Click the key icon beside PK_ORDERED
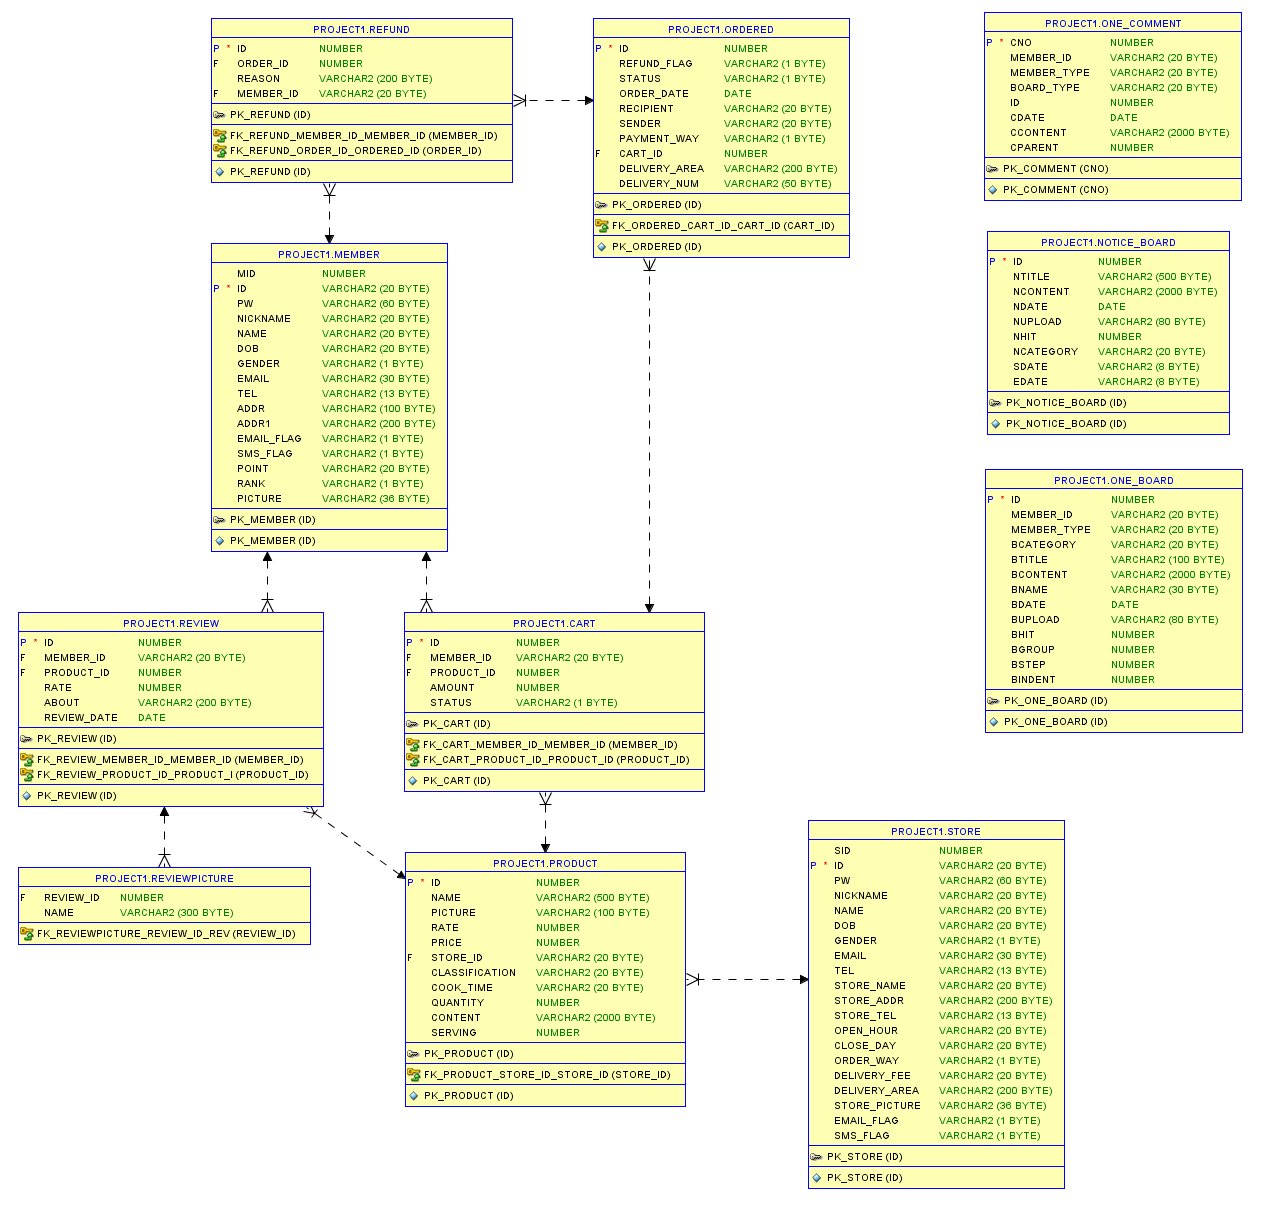 point(602,204)
